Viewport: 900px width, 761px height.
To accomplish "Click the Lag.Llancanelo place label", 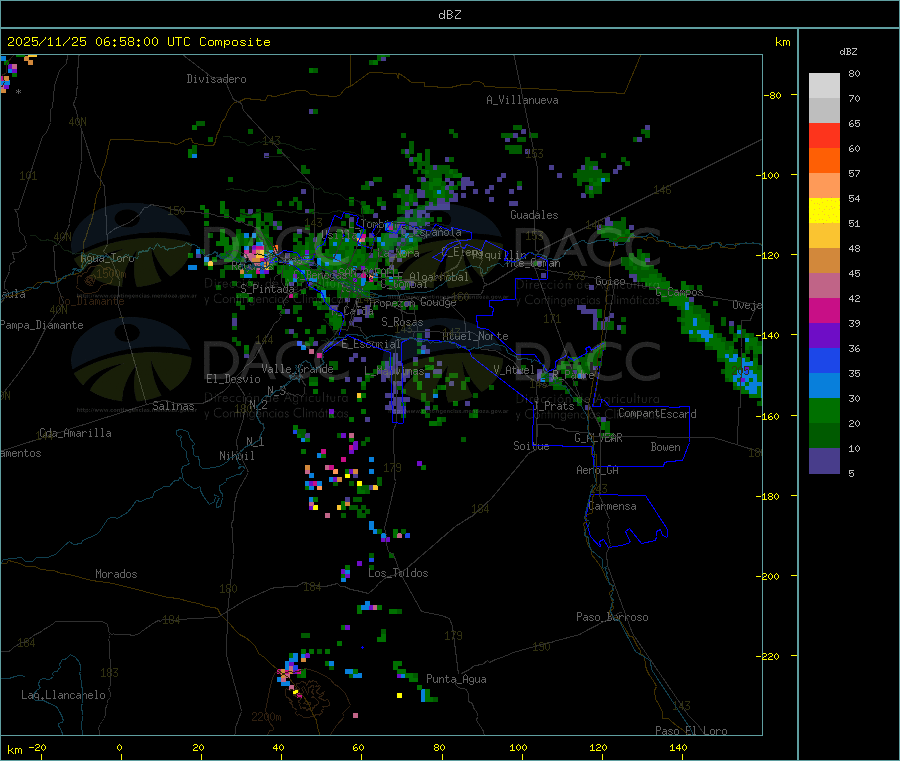I will pyautogui.click(x=63, y=696).
